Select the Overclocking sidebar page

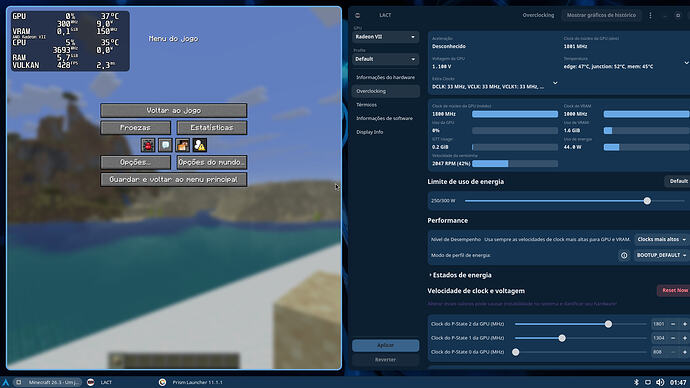[x=385, y=91]
